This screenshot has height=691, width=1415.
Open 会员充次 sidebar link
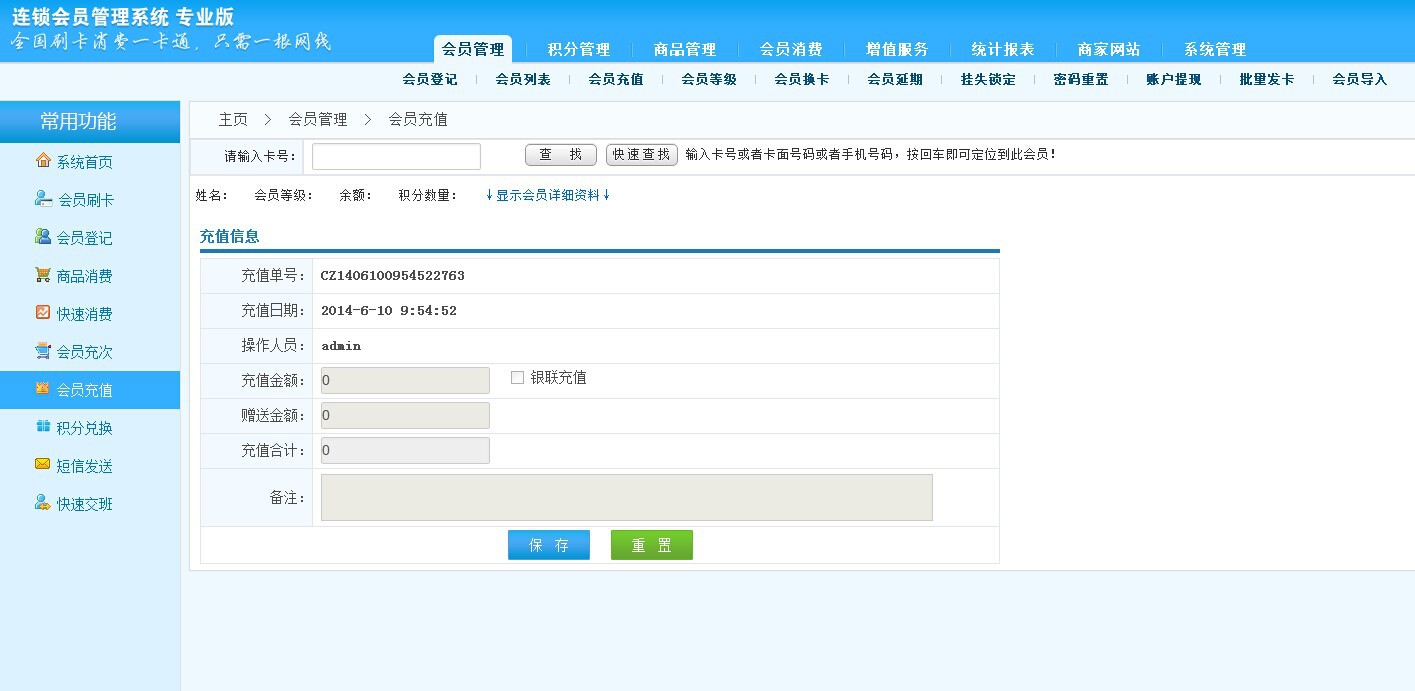point(85,352)
